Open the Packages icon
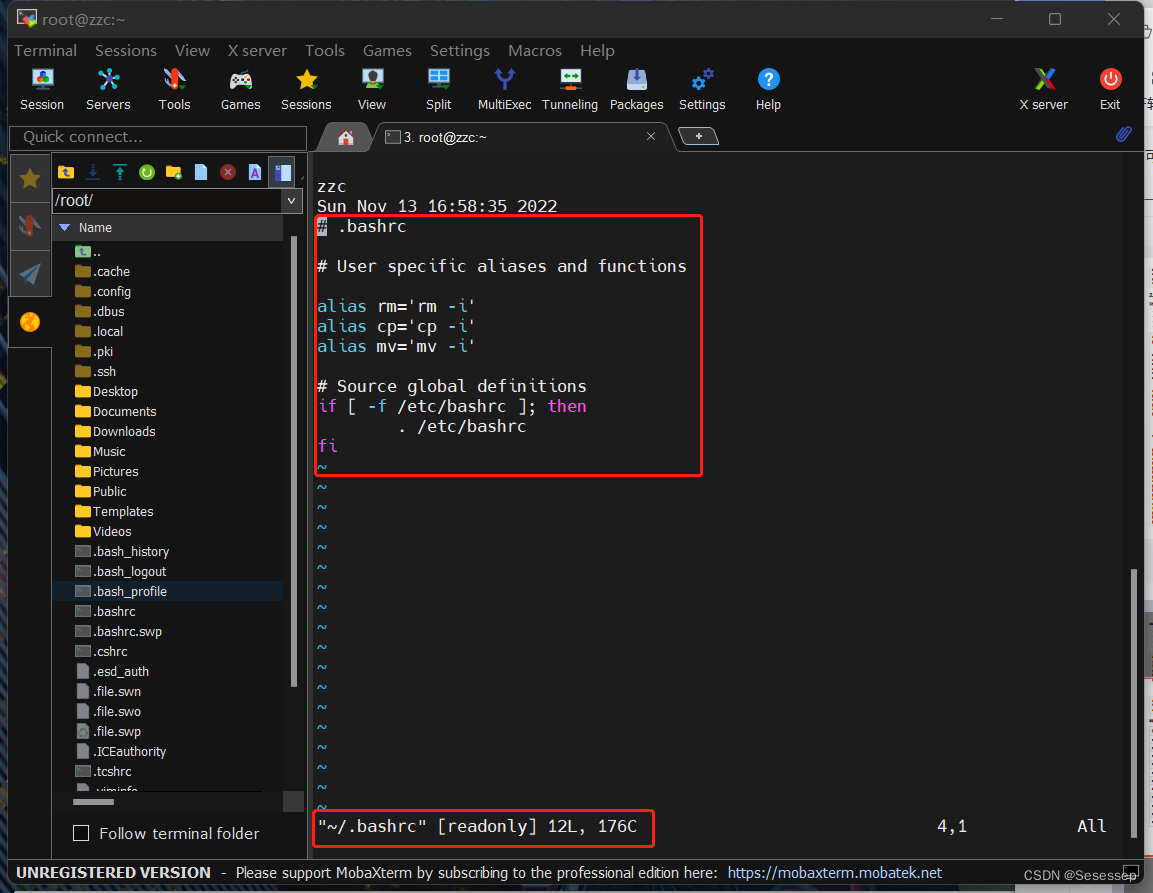This screenshot has width=1153, height=893. tap(637, 88)
